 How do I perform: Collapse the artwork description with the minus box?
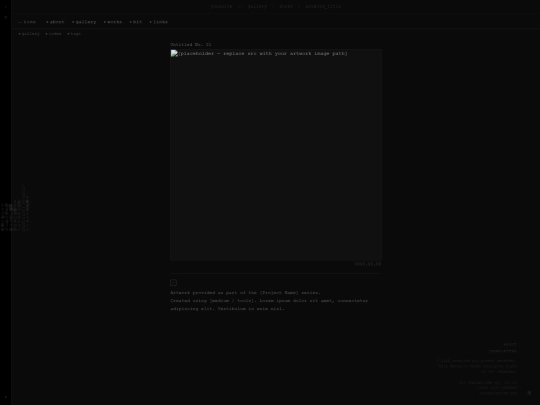pyautogui.click(x=174, y=283)
